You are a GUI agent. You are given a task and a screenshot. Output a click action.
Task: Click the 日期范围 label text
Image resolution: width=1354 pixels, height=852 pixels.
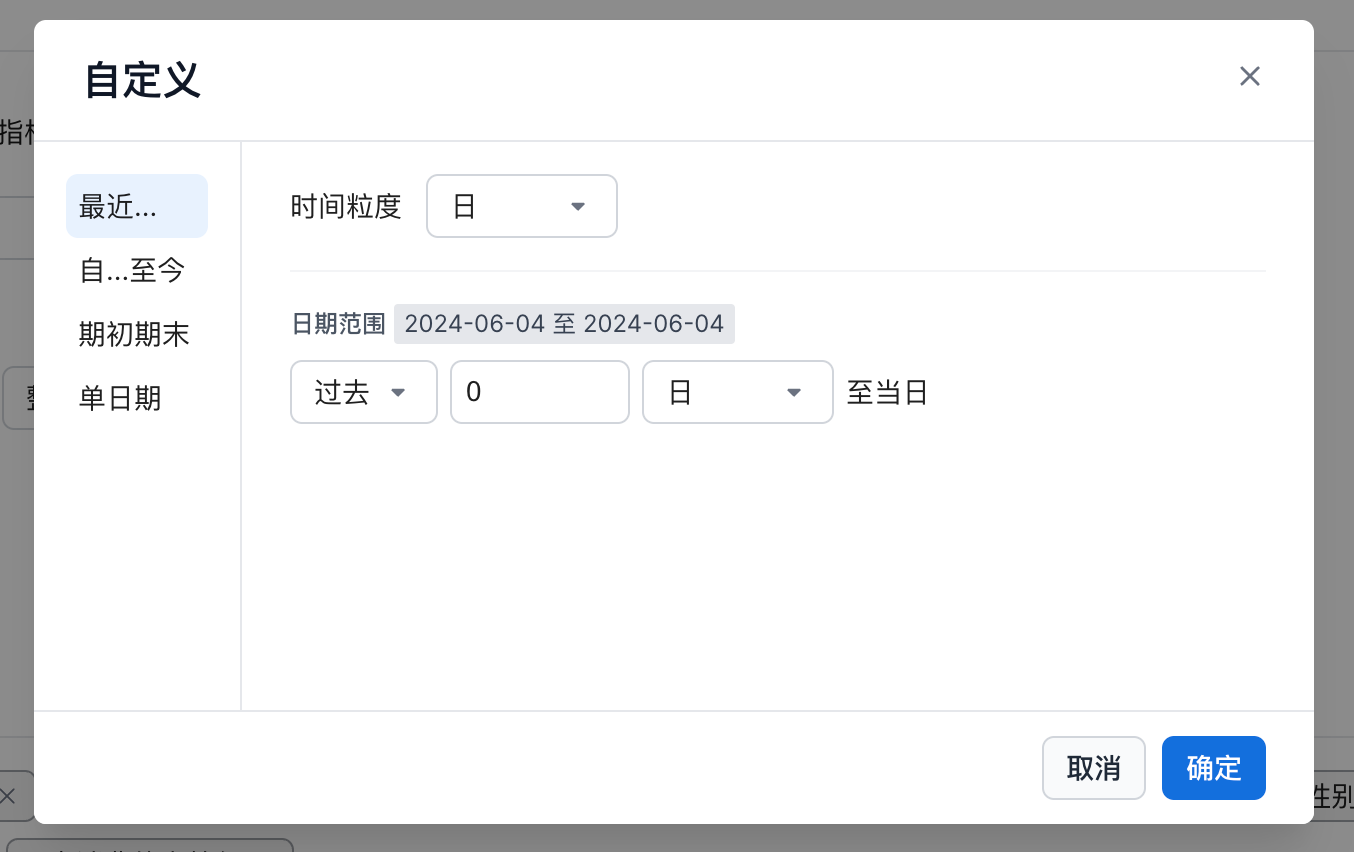coord(338,324)
